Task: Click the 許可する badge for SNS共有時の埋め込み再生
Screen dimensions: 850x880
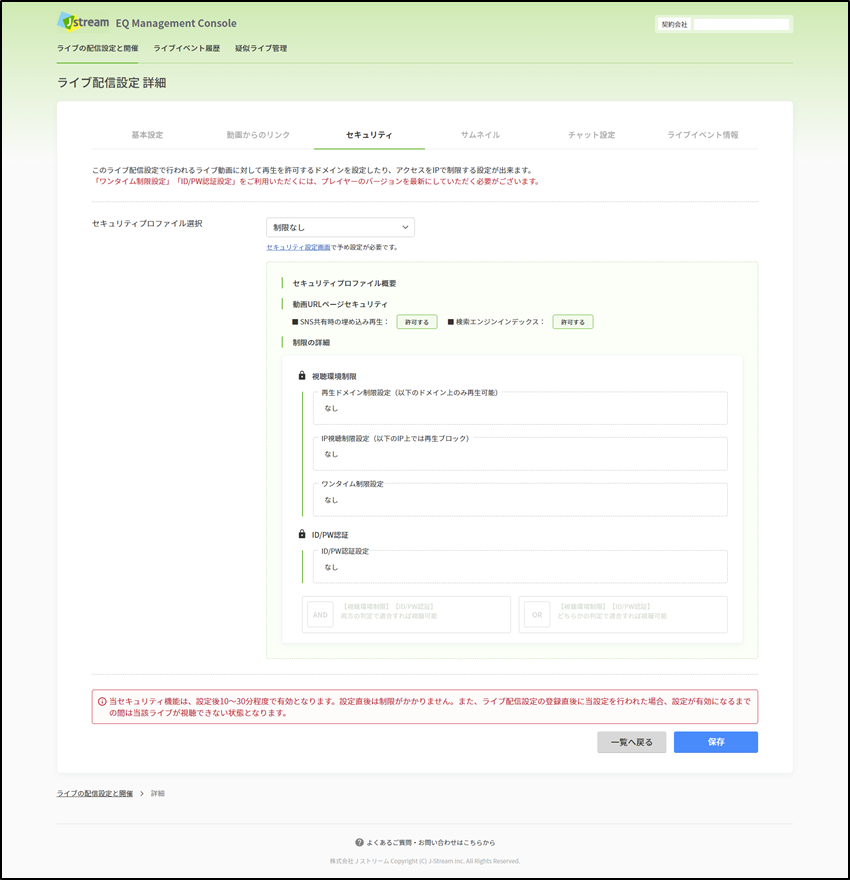Action: (417, 322)
